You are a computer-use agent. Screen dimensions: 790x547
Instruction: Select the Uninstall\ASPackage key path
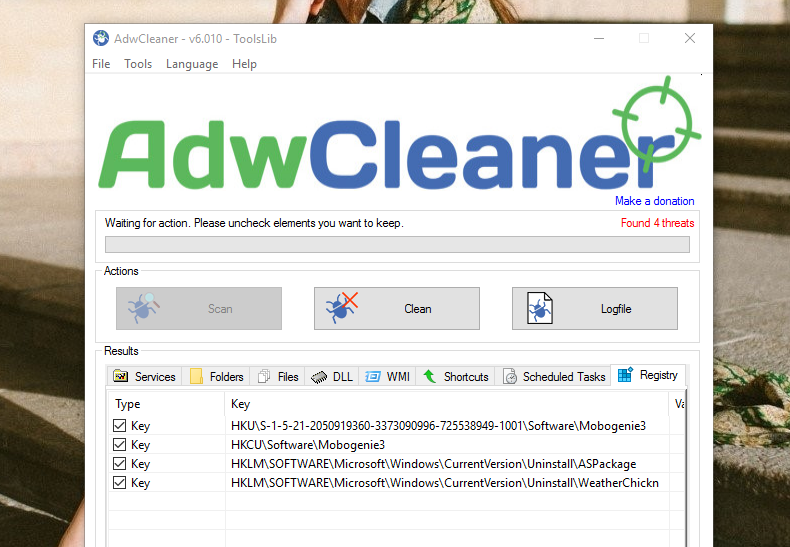coord(433,464)
